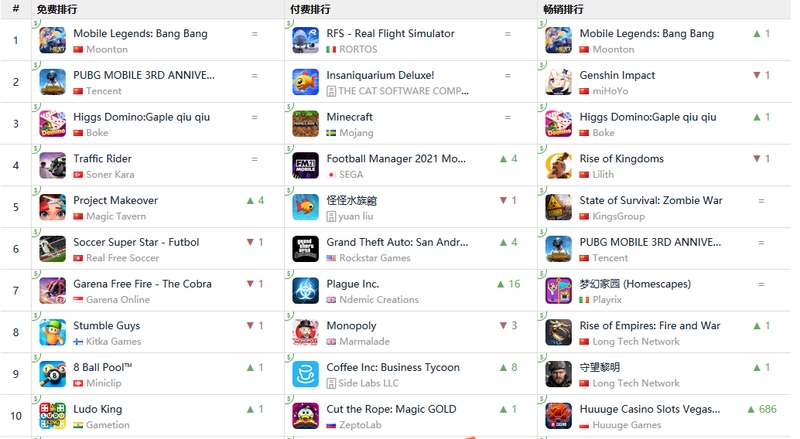Open the Ludo King game icon

coord(53,416)
